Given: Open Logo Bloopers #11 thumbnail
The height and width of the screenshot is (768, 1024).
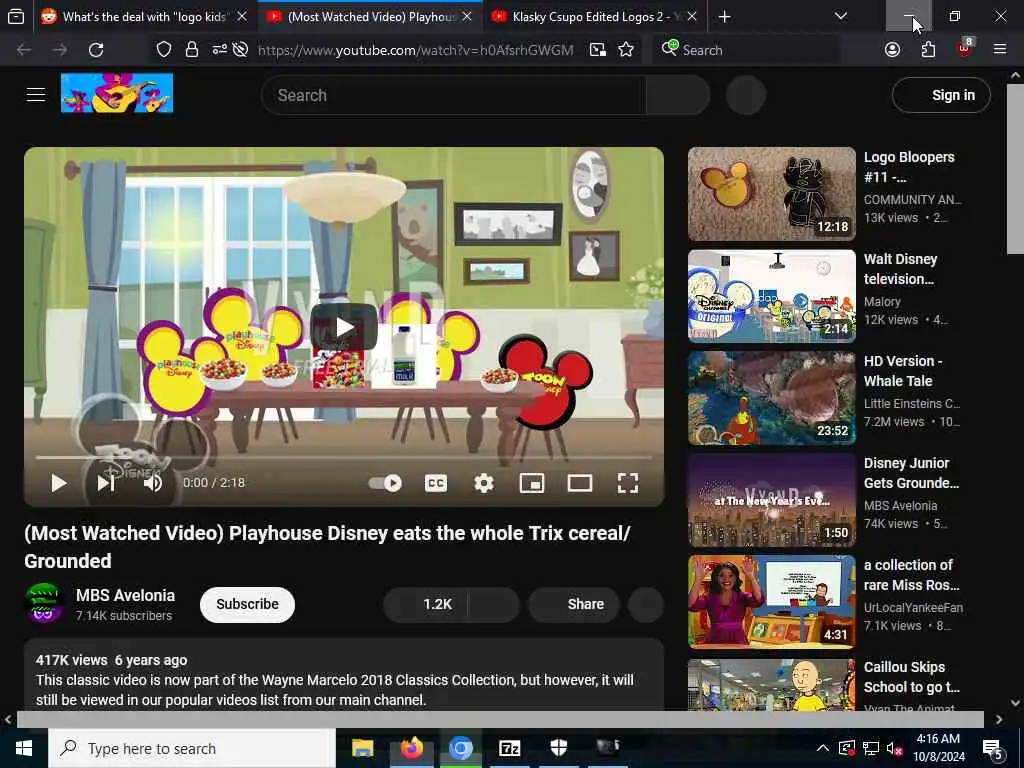Looking at the screenshot, I should [x=771, y=194].
